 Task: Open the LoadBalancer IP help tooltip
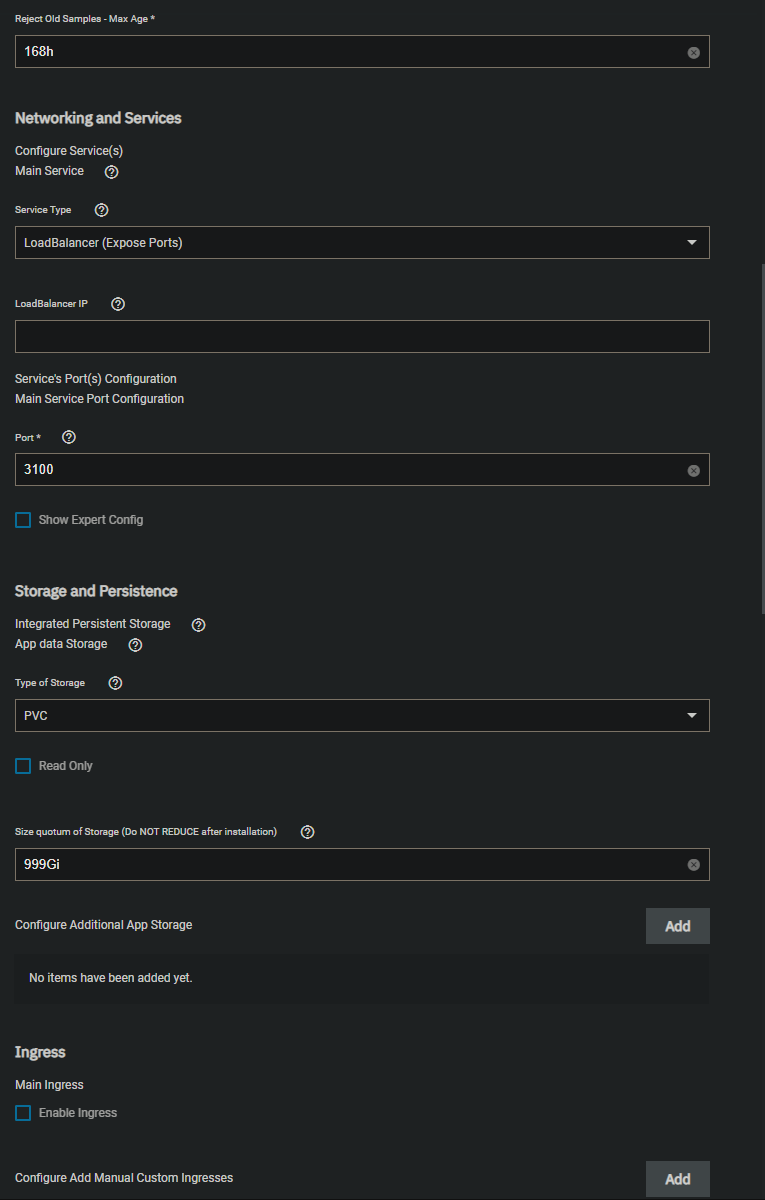point(117,304)
